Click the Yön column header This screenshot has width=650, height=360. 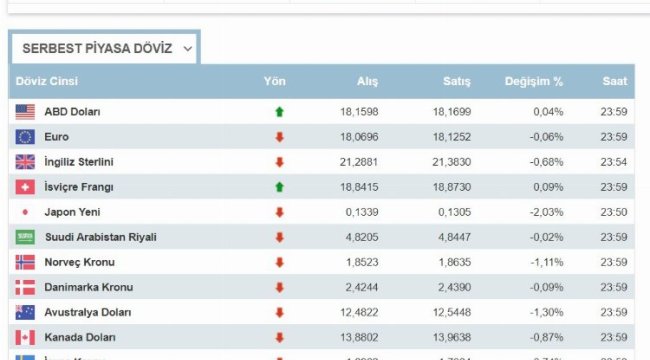[275, 81]
